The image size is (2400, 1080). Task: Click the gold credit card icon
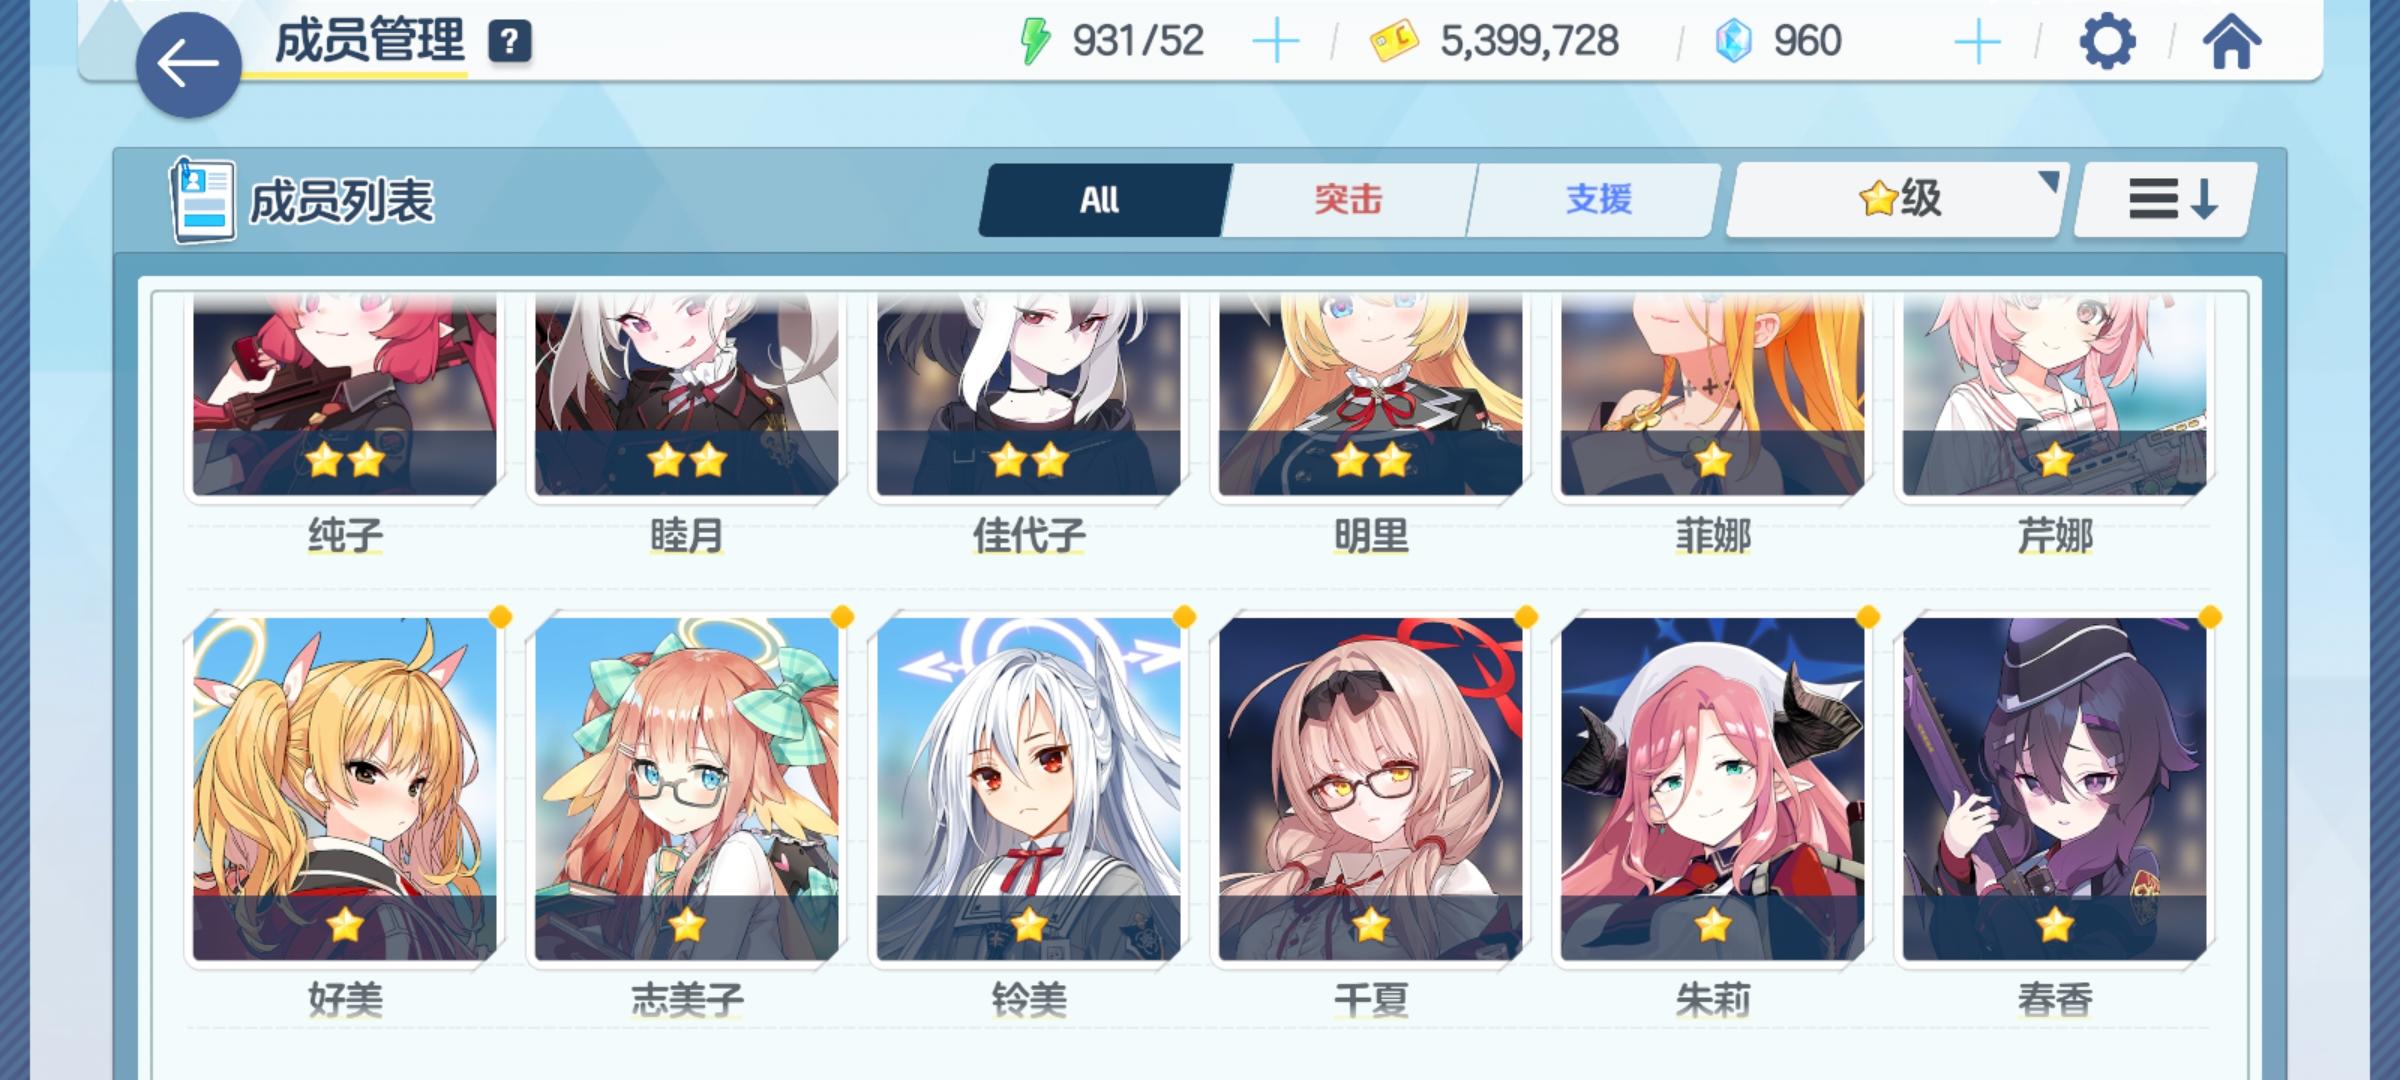1394,43
